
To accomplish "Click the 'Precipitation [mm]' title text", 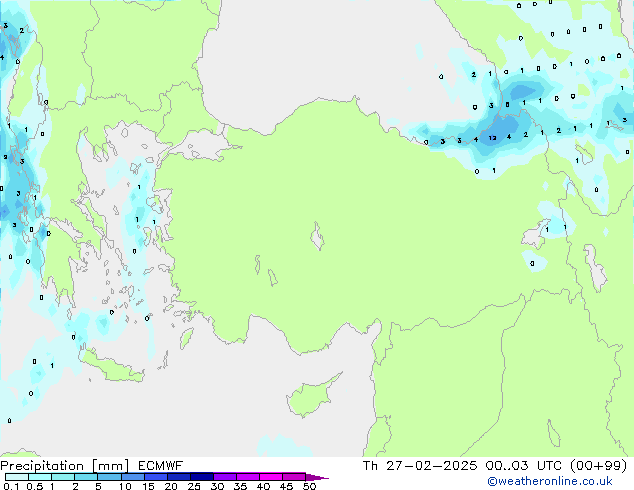I will [x=65, y=466].
